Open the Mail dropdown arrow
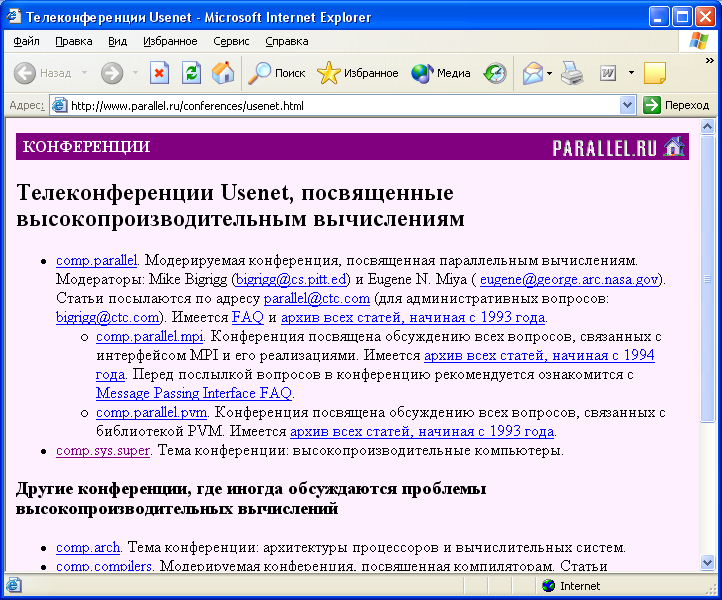The height and width of the screenshot is (600, 722). coord(550,73)
